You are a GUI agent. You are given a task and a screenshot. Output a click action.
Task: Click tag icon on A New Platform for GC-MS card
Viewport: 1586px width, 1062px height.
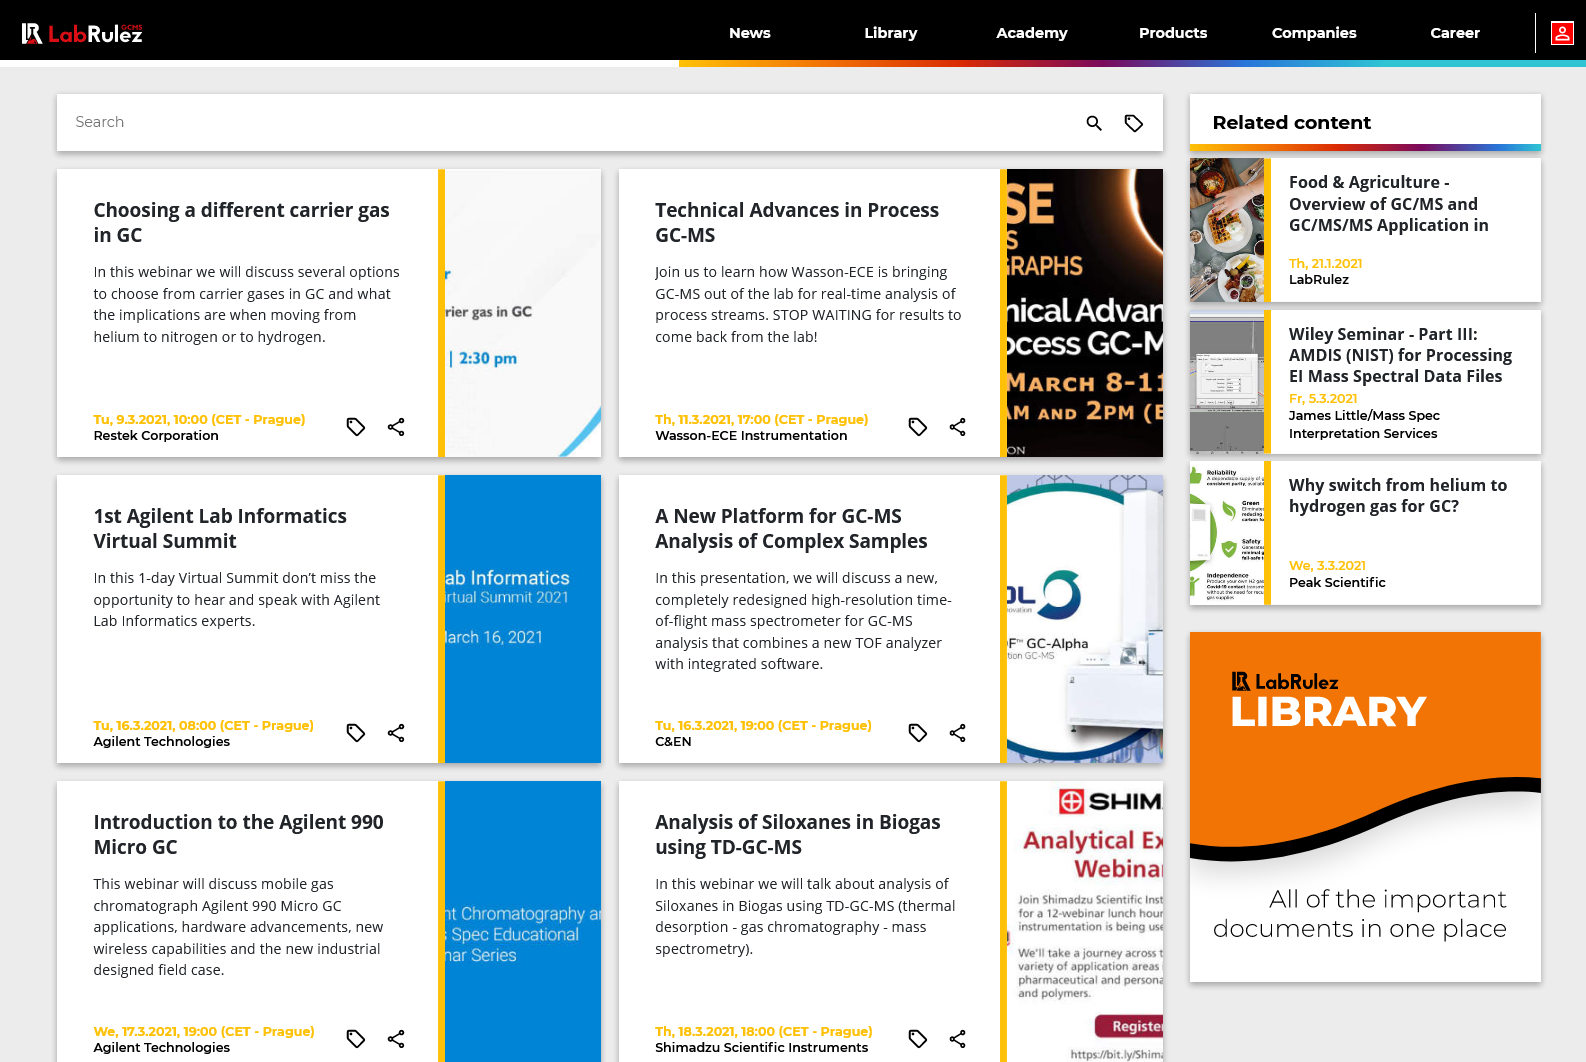click(918, 733)
